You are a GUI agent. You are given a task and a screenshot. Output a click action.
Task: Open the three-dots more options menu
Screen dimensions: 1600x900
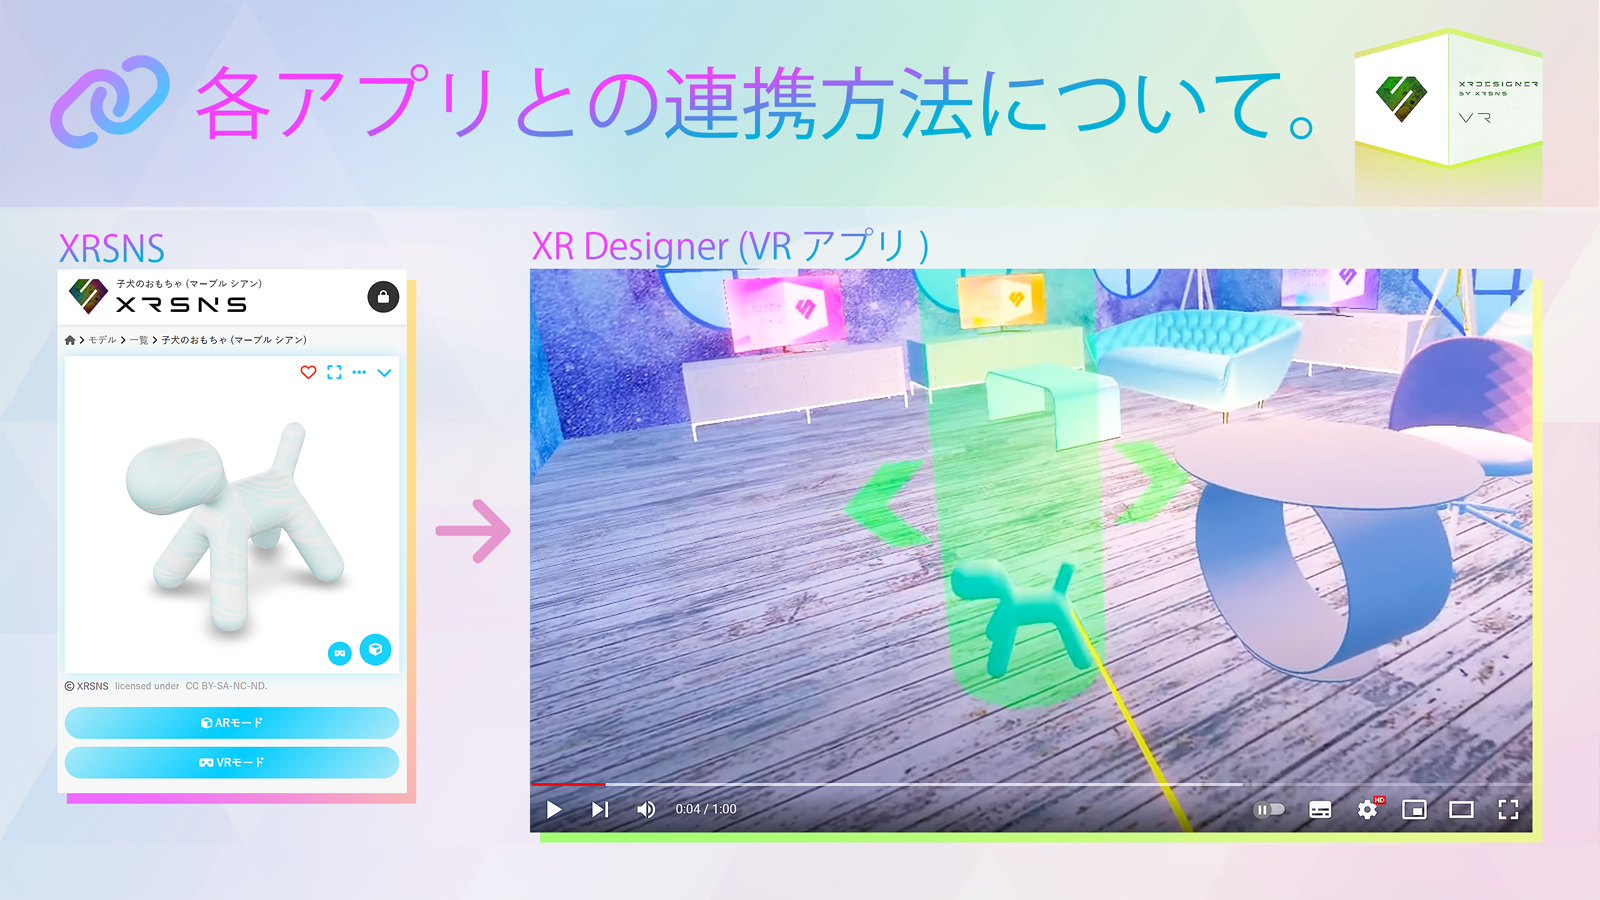click(359, 372)
